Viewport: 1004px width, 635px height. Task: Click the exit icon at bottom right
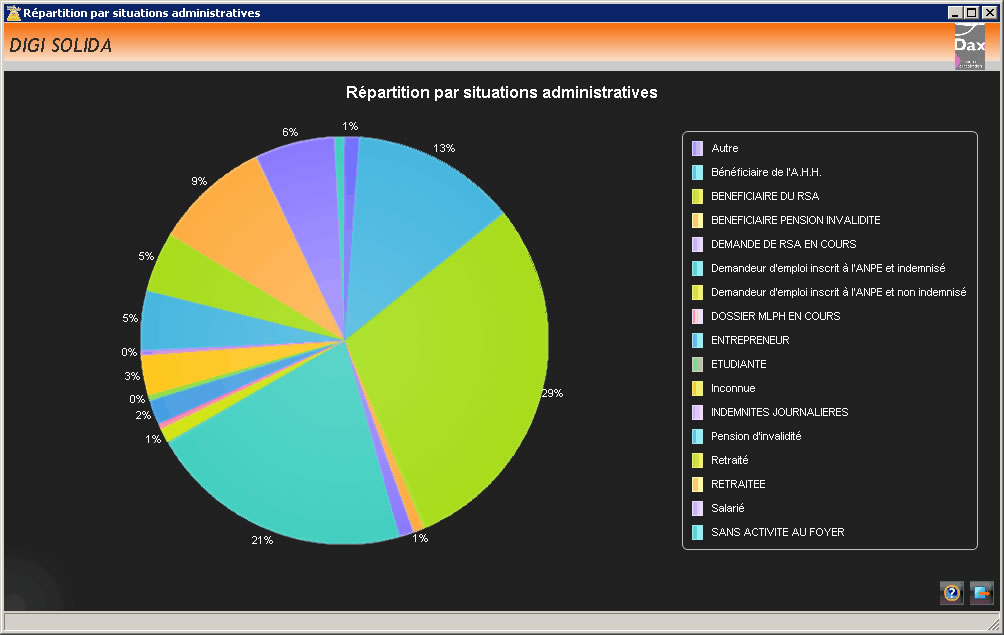981,593
